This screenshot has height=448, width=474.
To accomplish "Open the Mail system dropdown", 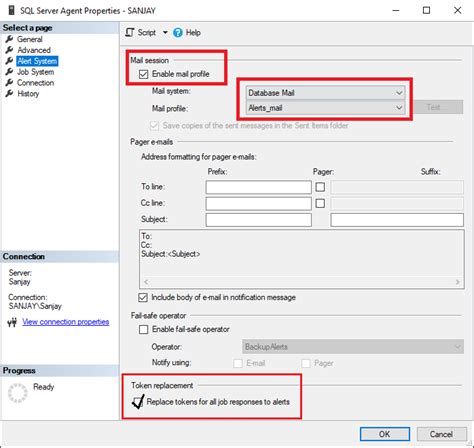I will point(326,93).
